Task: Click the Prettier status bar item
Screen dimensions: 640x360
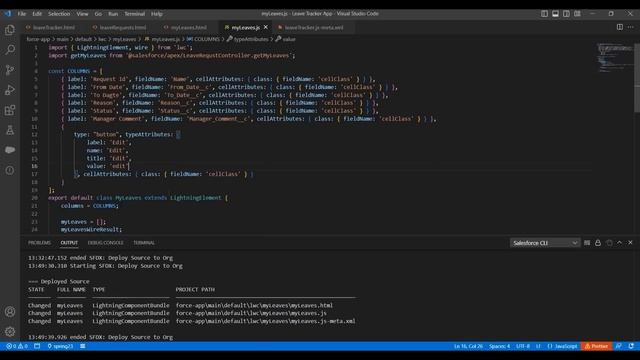Action: [x=596, y=346]
